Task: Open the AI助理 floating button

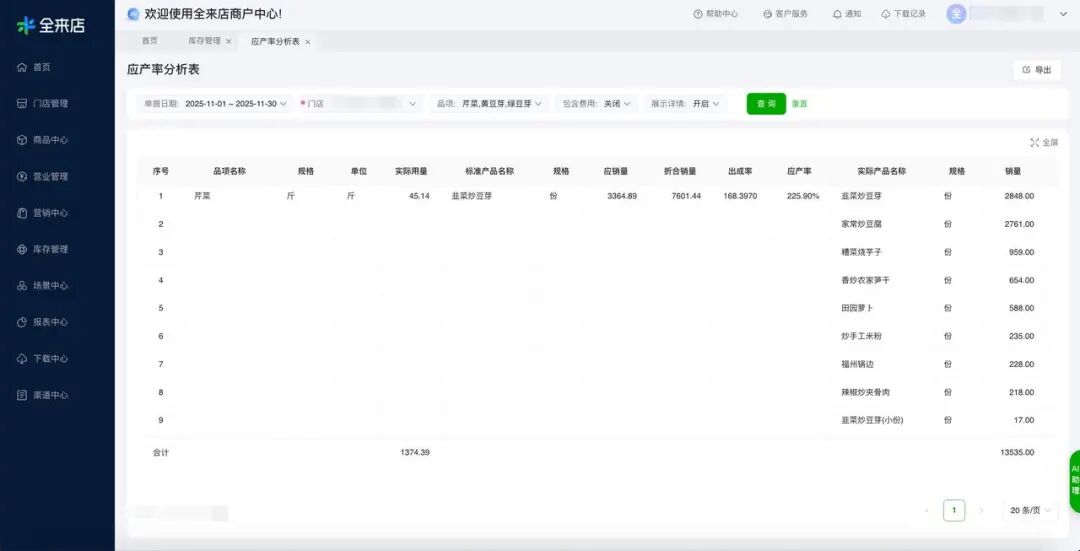Action: [1074, 481]
